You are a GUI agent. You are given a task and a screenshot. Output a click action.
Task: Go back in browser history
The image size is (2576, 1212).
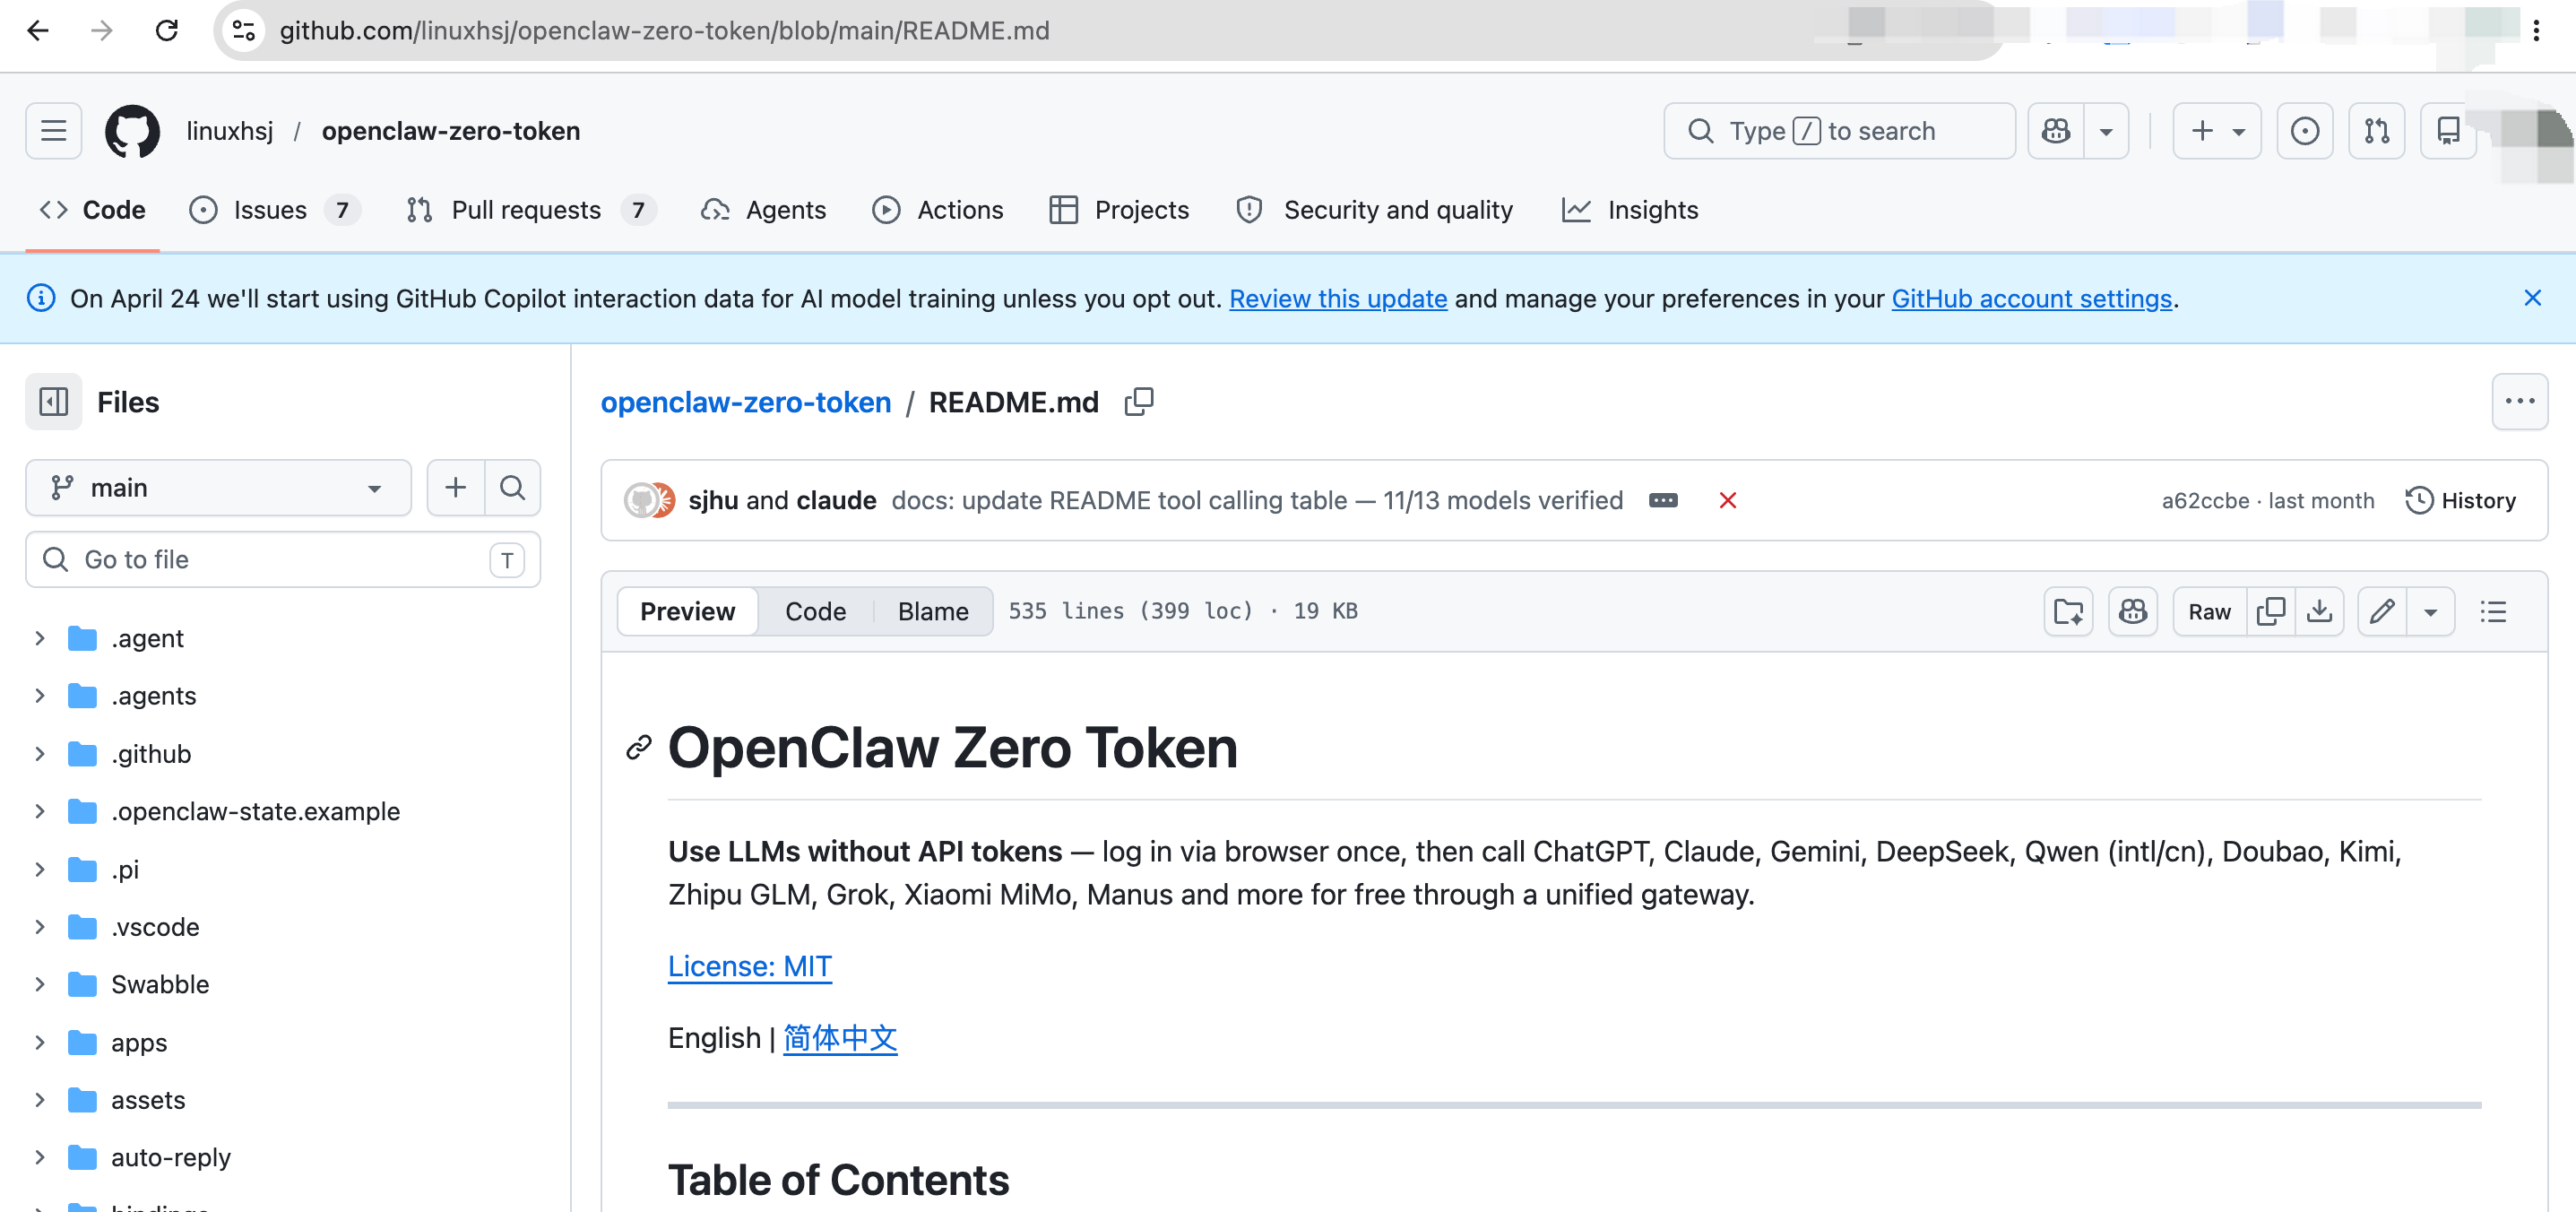point(38,31)
